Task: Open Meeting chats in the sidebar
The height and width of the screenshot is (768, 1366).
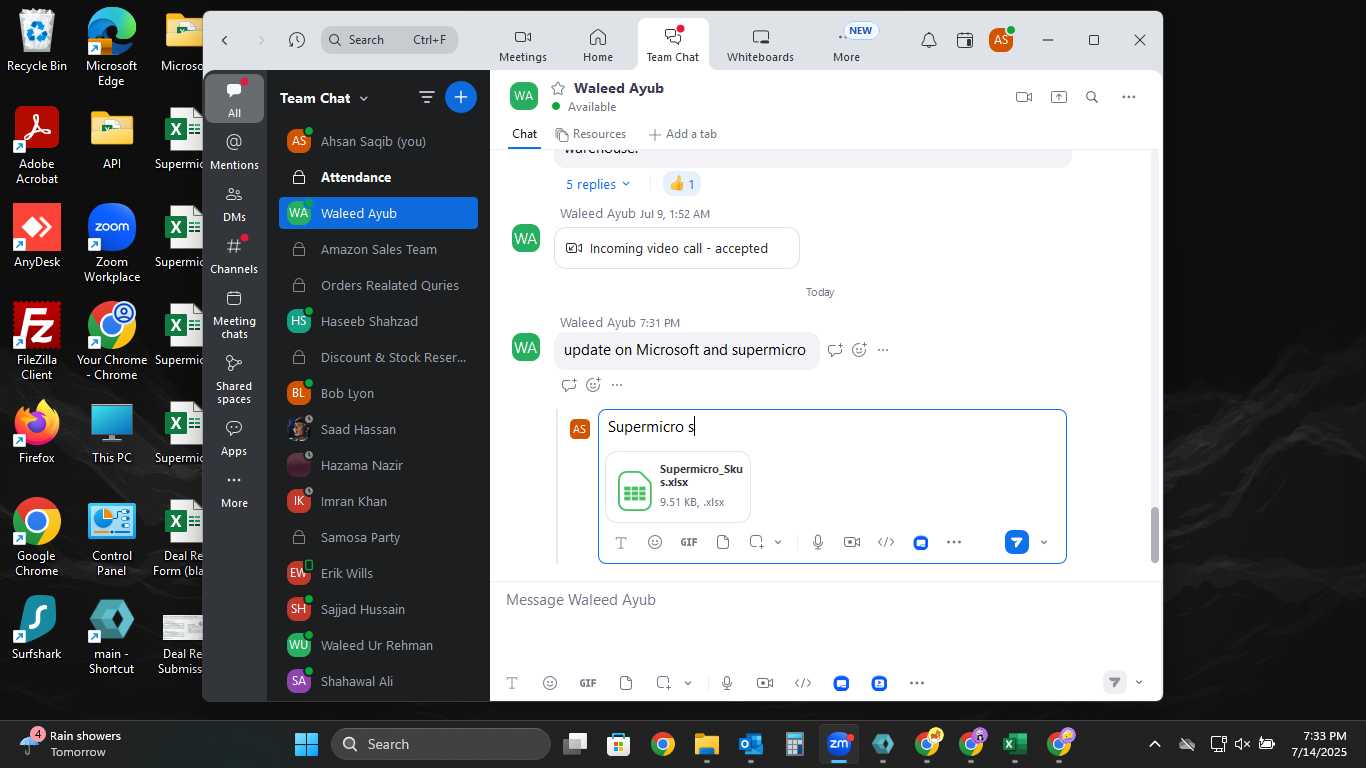Action: (234, 314)
